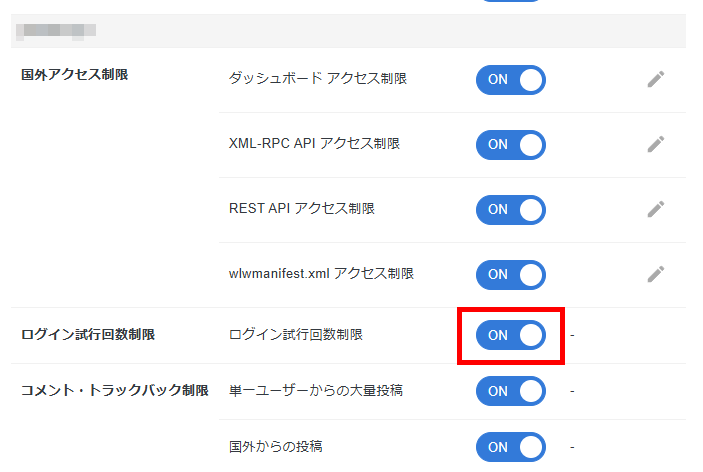Viewport: 703px width, 472px height.
Task: Click the ダッシュボード アクセス制限 row label
Action: (x=317, y=79)
